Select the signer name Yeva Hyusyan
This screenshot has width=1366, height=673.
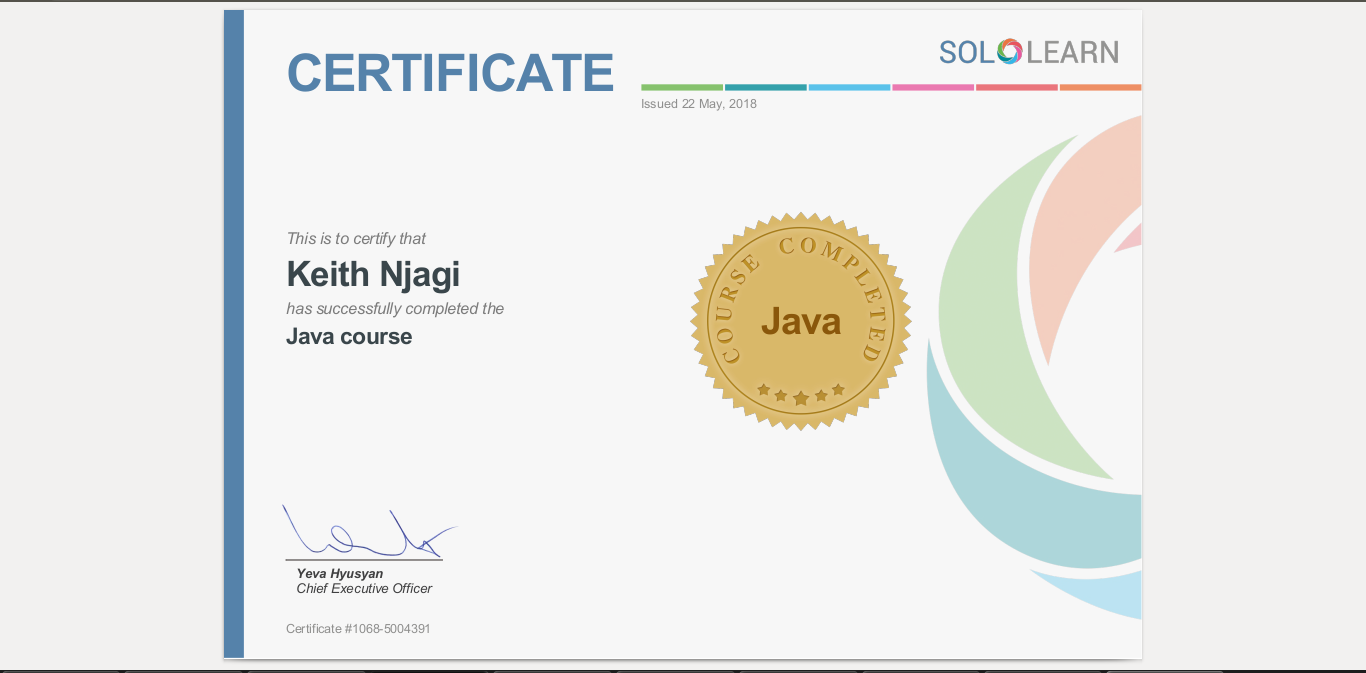point(340,574)
